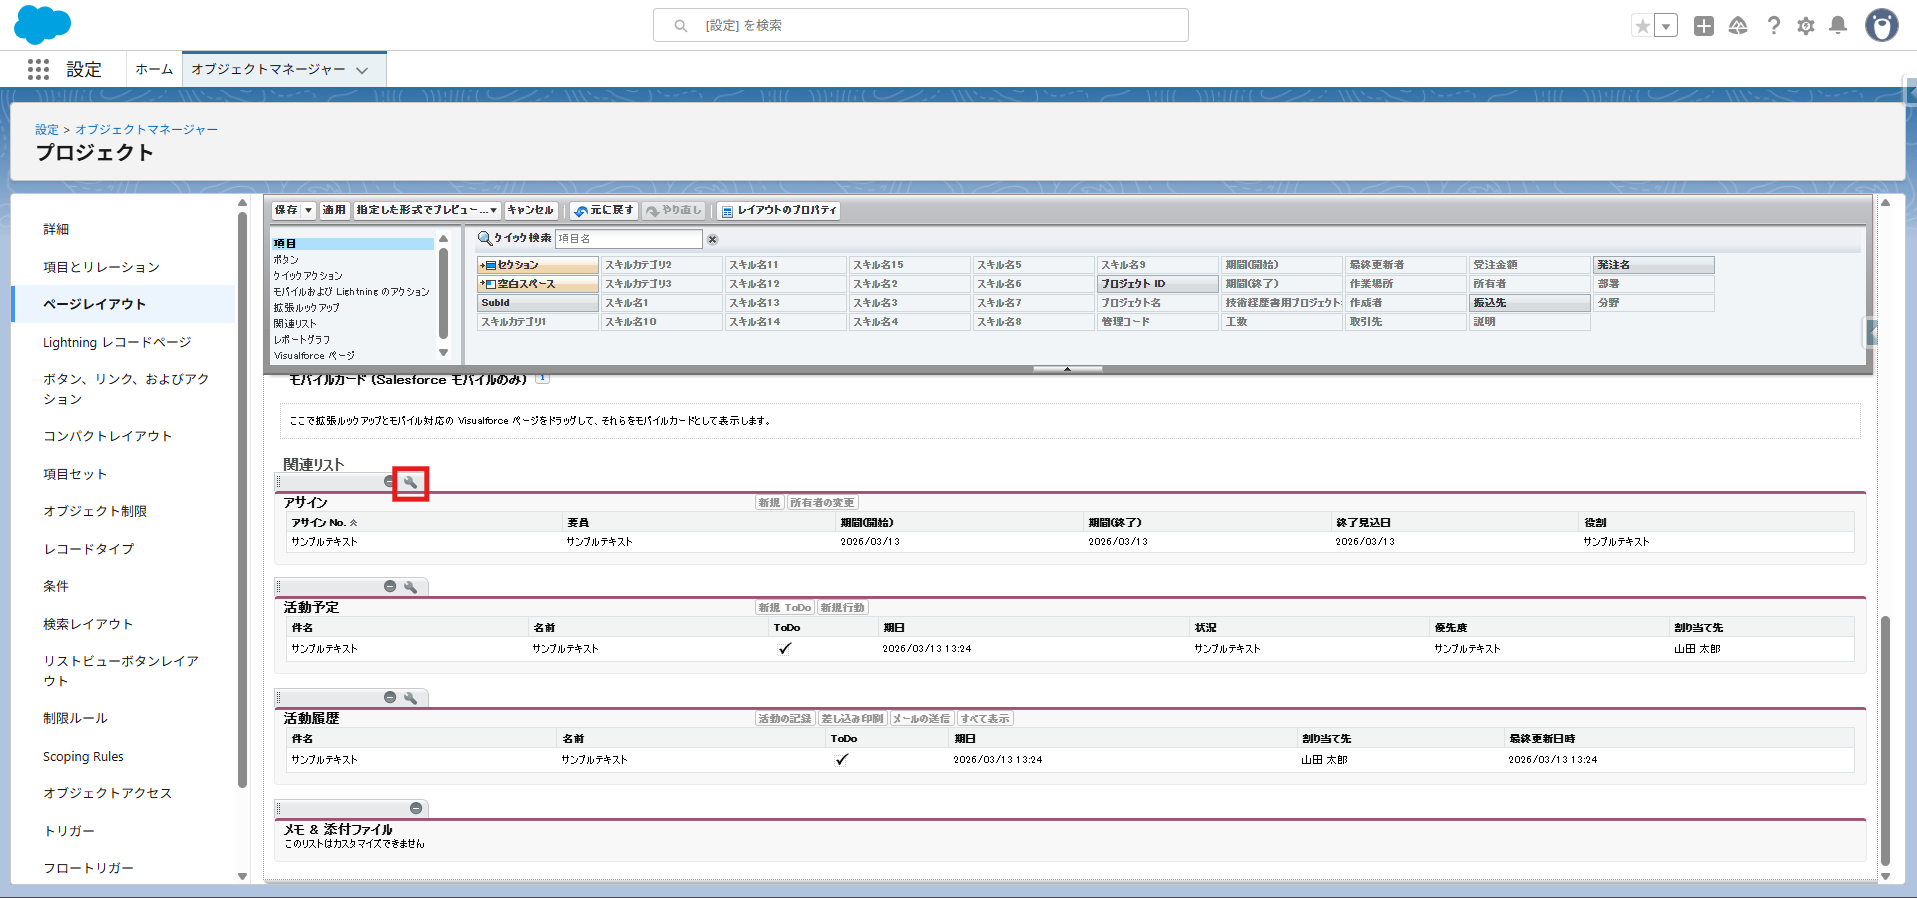
Task: Click the キャンセル button
Action: [x=530, y=211]
